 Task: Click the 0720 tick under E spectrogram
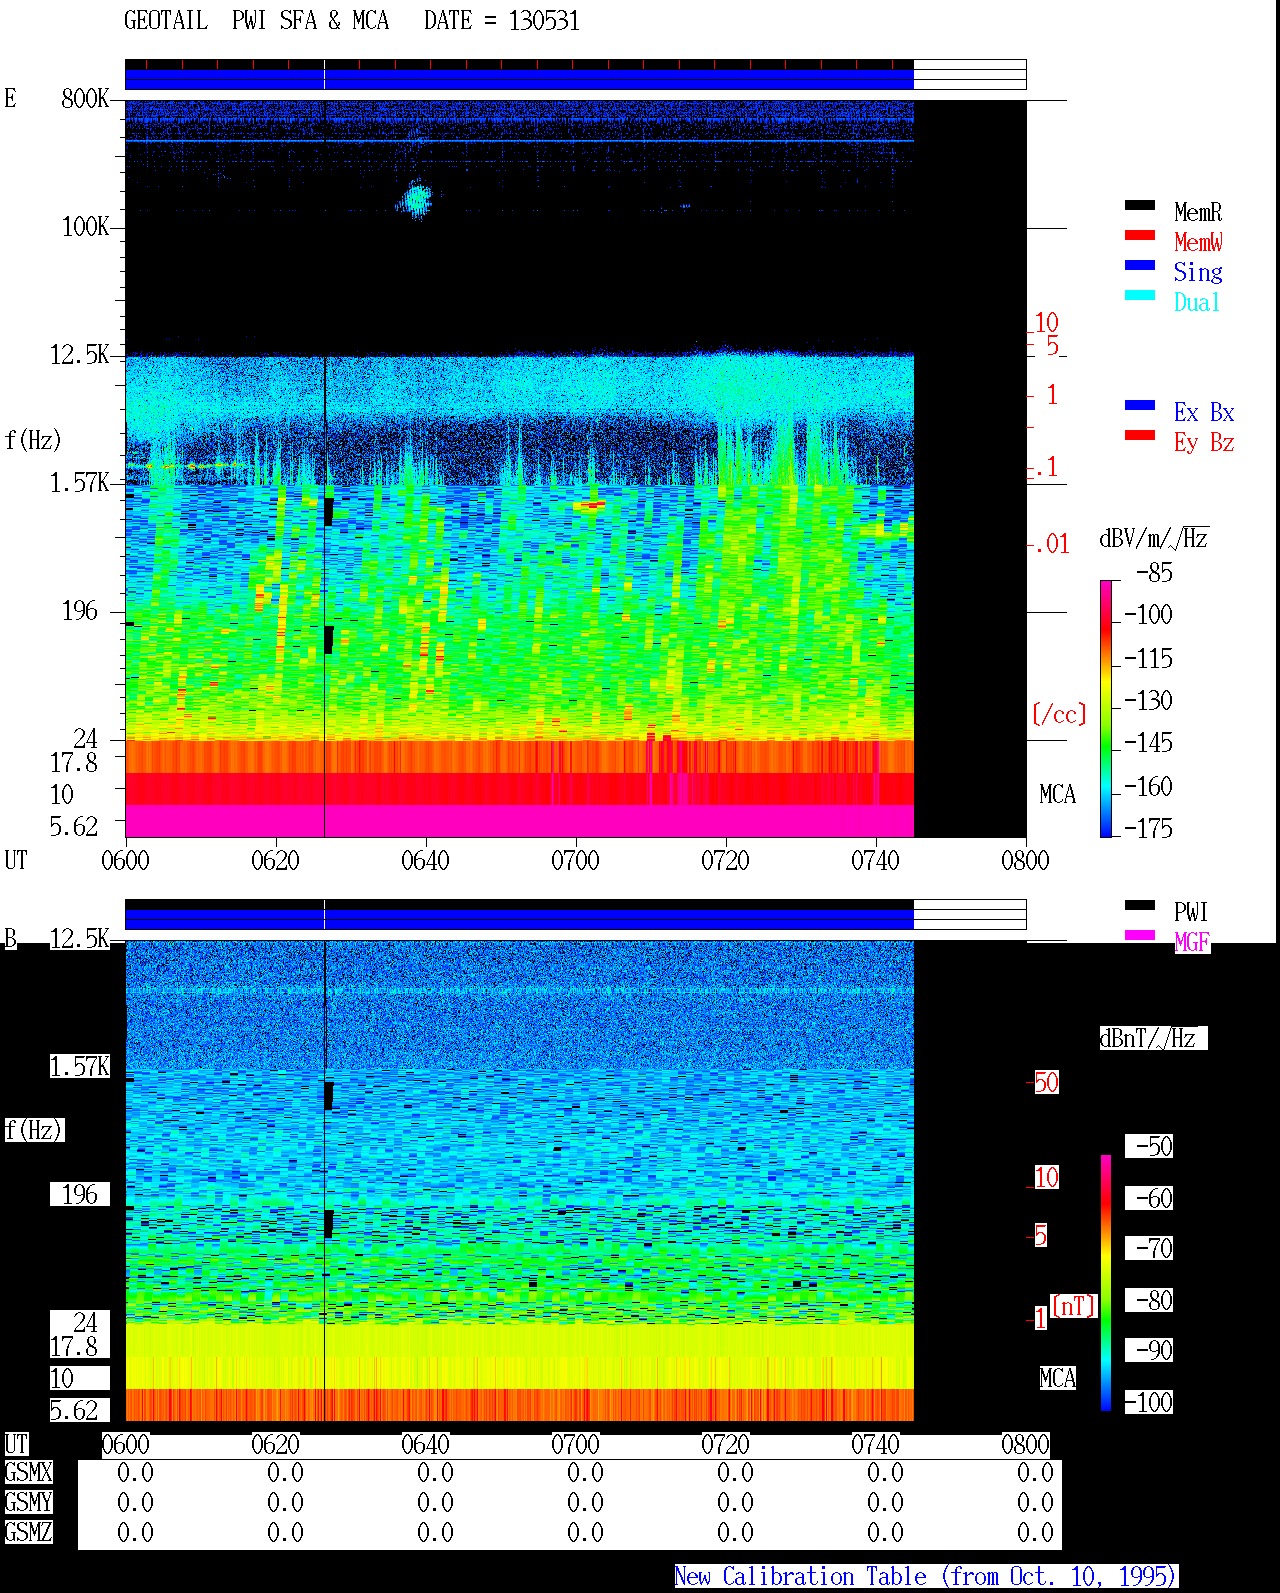pos(725,861)
